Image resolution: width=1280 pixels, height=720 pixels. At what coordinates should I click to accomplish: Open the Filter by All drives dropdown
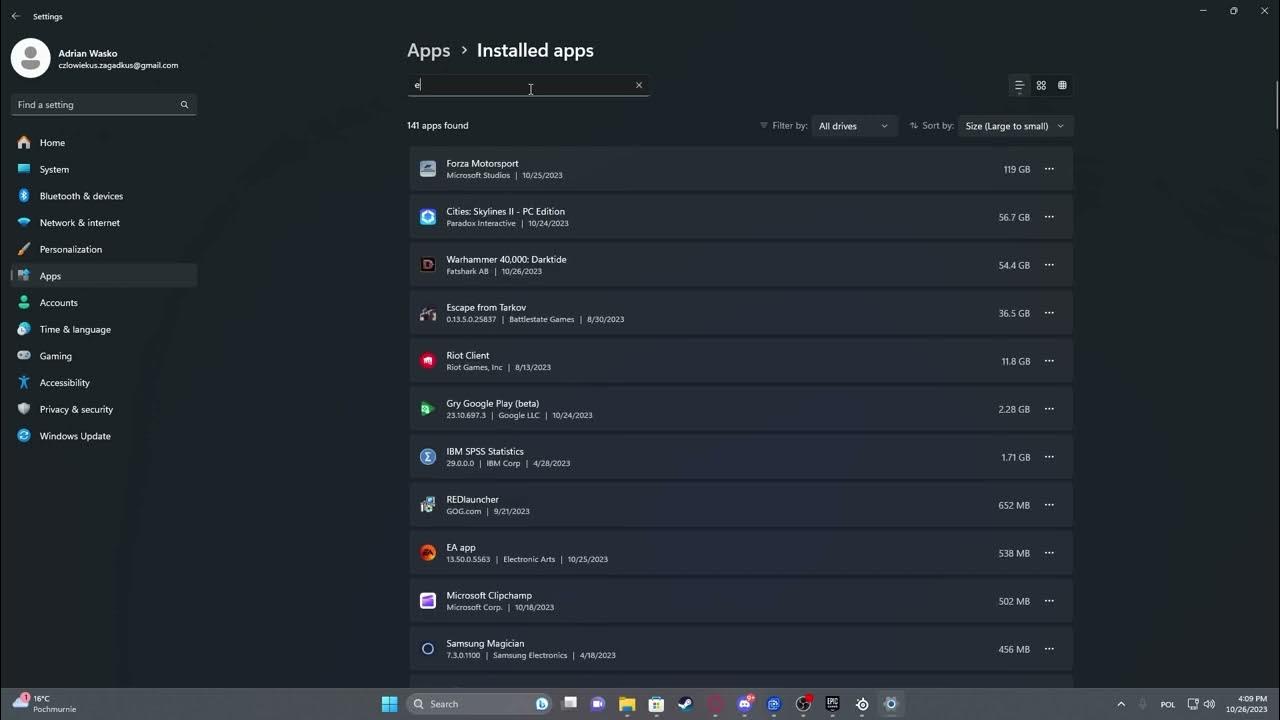pyautogui.click(x=854, y=126)
